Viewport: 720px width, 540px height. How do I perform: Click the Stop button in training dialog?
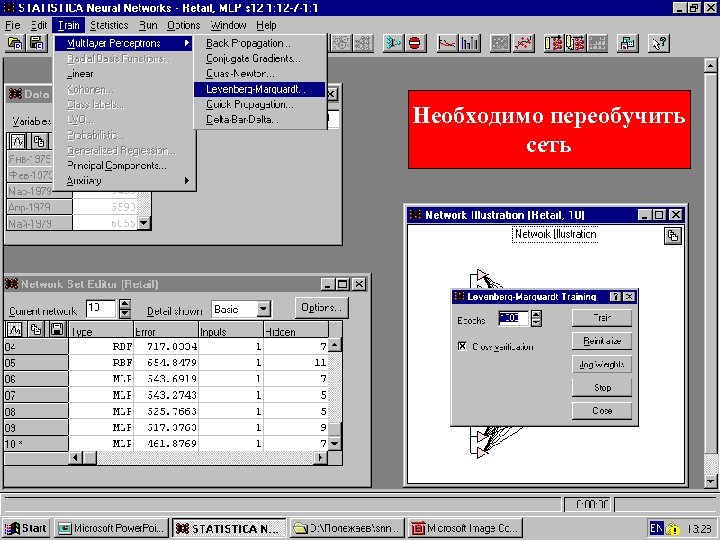[x=602, y=388]
